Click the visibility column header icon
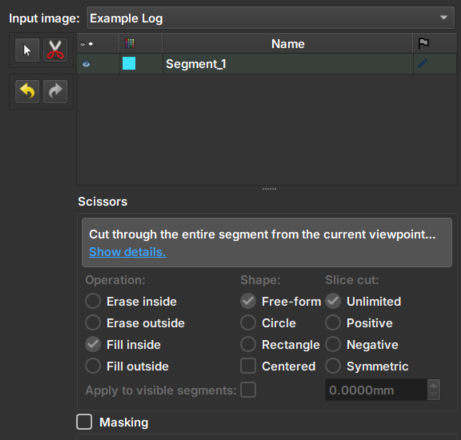The height and width of the screenshot is (440, 461). pyautogui.click(x=87, y=44)
